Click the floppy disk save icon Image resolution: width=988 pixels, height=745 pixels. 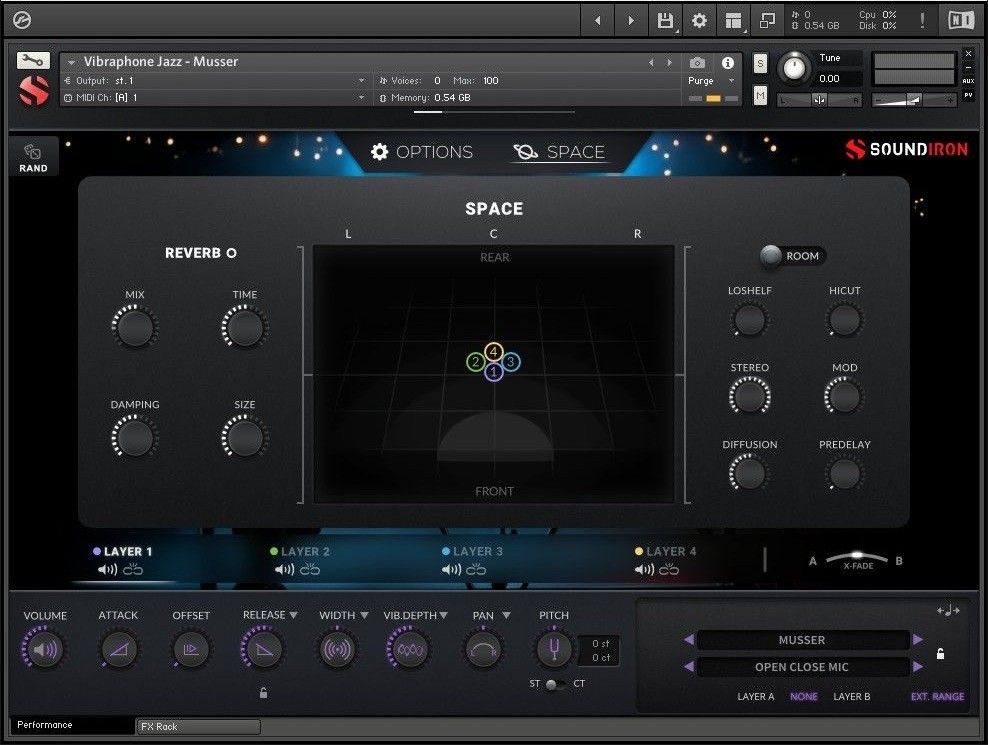pyautogui.click(x=664, y=19)
